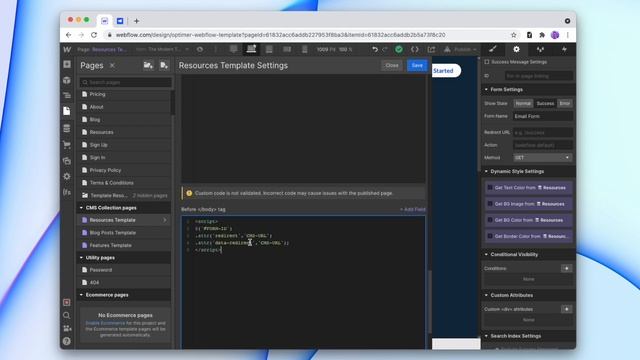Add a Conditional Visibility condition
640x360 pixels.
pyautogui.click(x=567, y=268)
